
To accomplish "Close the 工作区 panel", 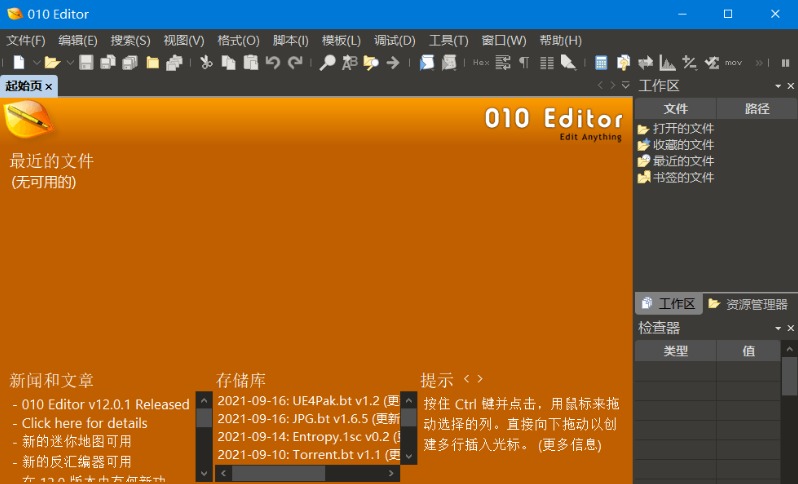I will pos(791,86).
